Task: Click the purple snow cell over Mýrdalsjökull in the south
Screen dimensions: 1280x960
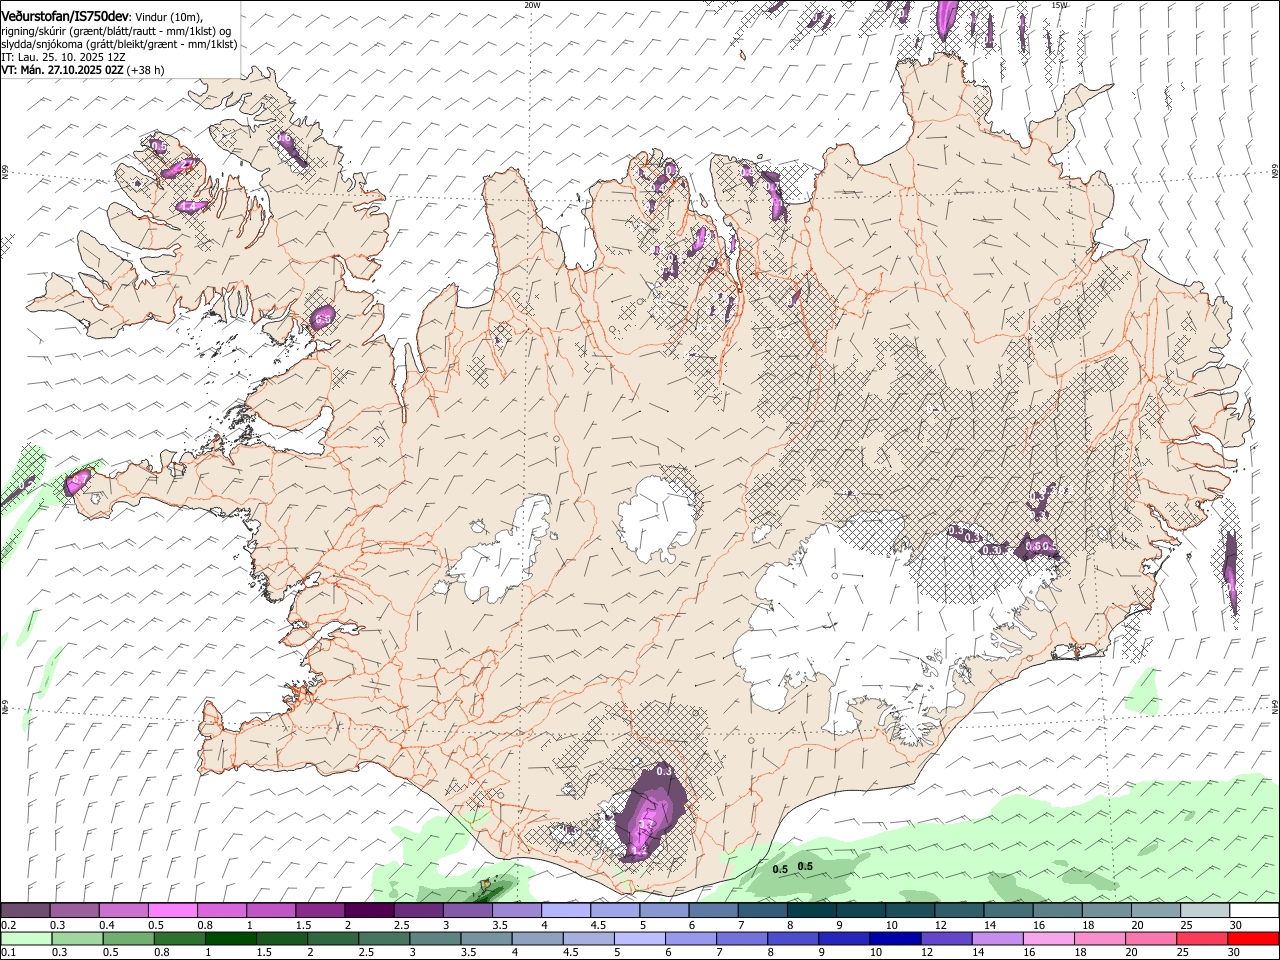Action: click(650, 812)
